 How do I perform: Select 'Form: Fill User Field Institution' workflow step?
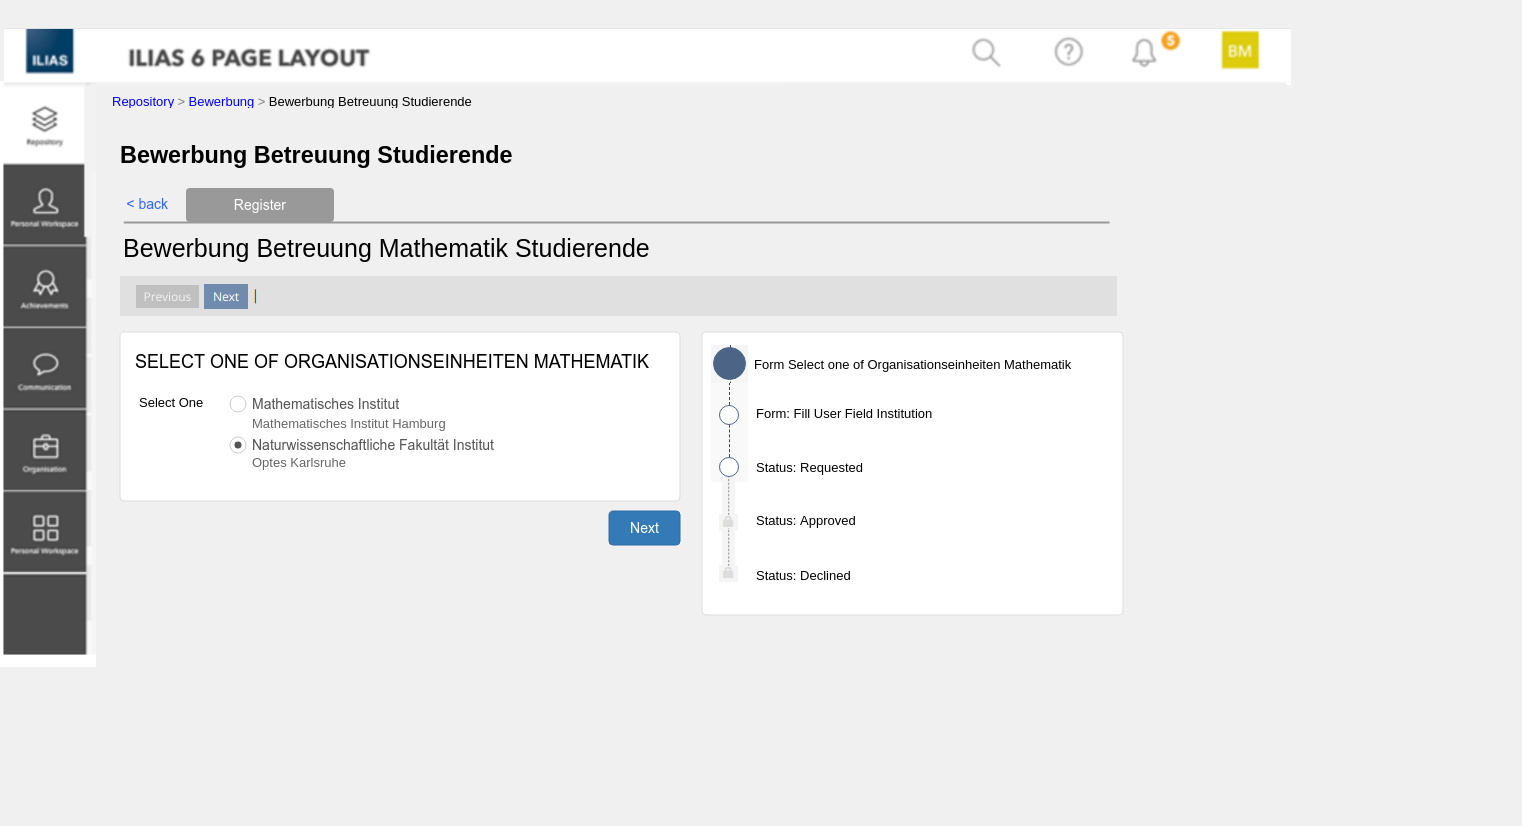tap(843, 414)
